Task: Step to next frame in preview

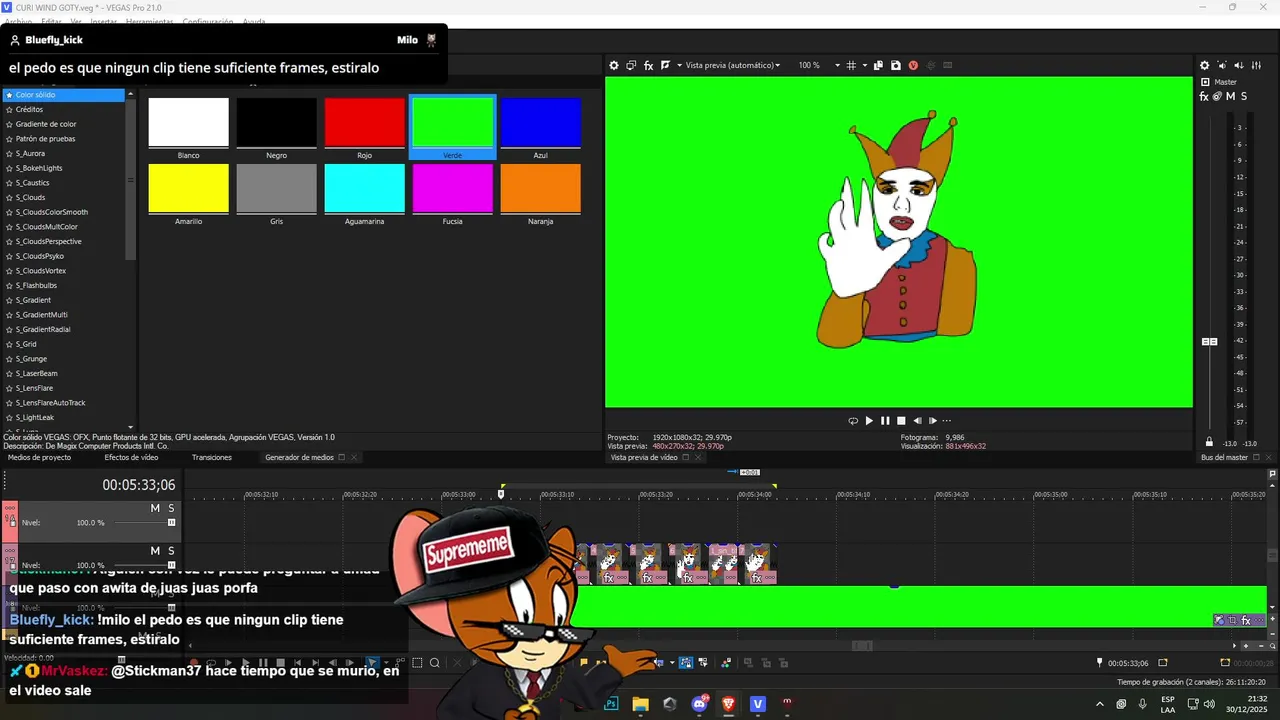Action: pyautogui.click(x=933, y=421)
